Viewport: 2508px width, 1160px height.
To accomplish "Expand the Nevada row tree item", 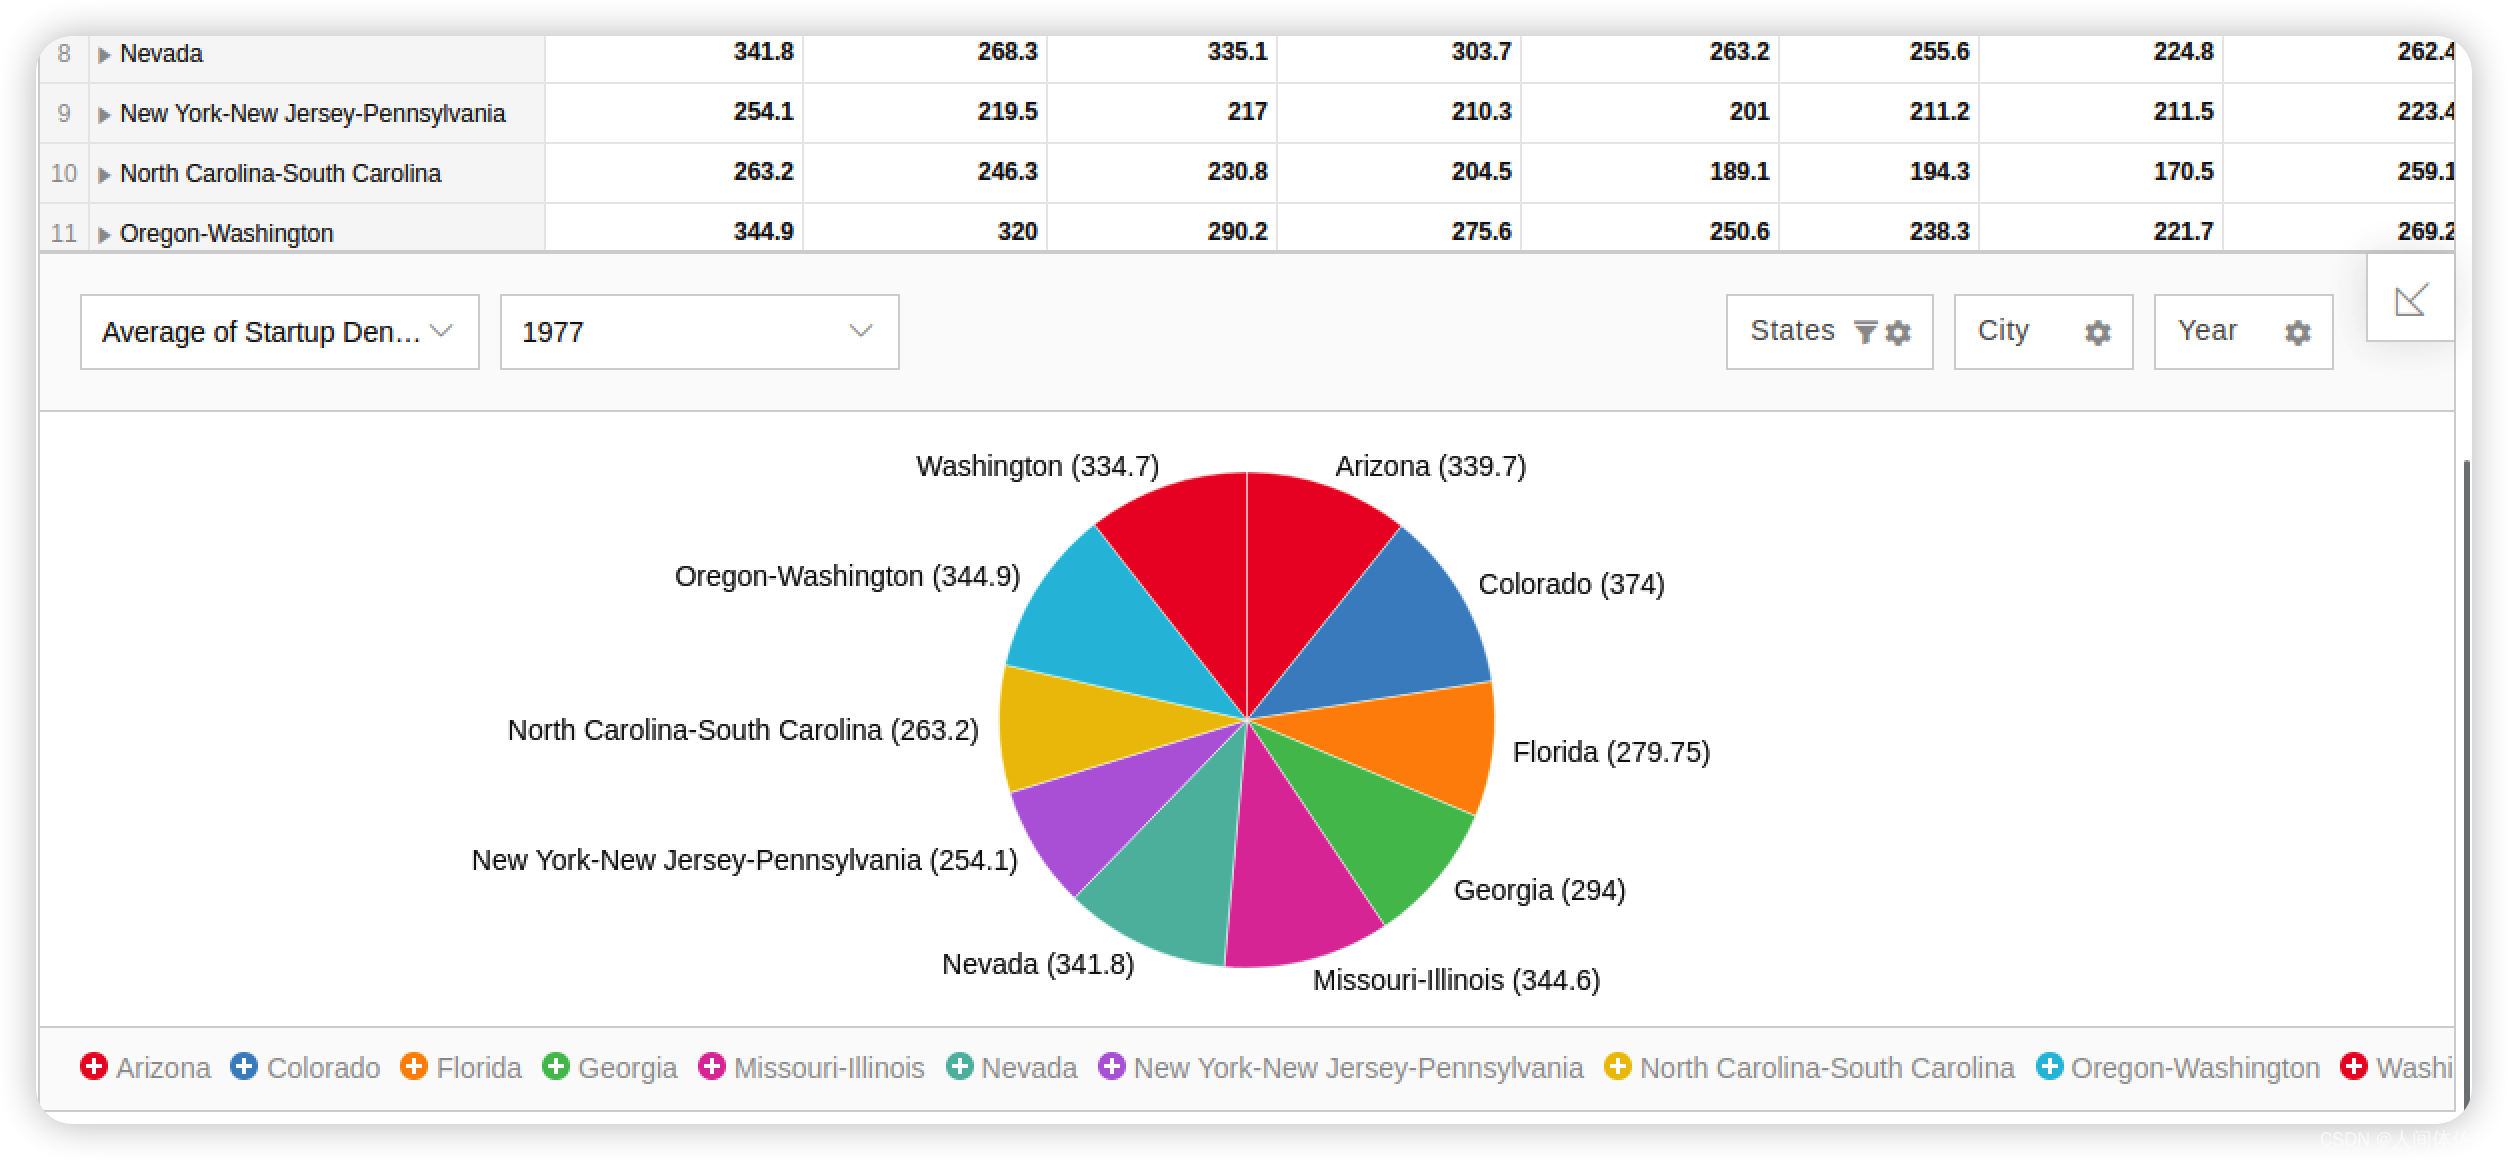I will coord(109,53).
